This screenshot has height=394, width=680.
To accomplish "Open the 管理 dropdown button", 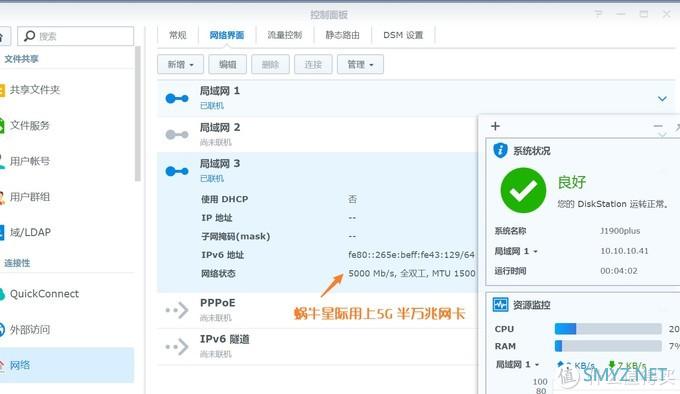I will click(x=360, y=65).
